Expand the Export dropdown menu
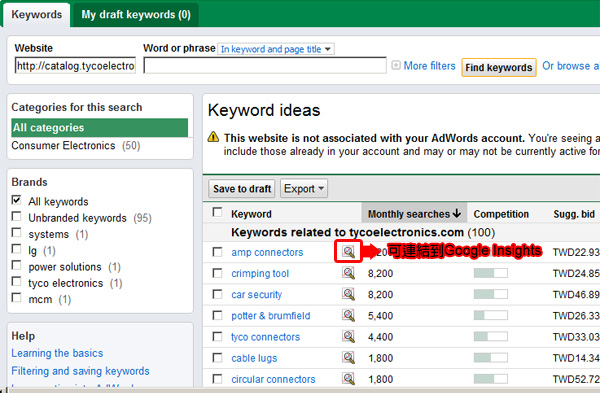The image size is (600, 393). point(304,189)
